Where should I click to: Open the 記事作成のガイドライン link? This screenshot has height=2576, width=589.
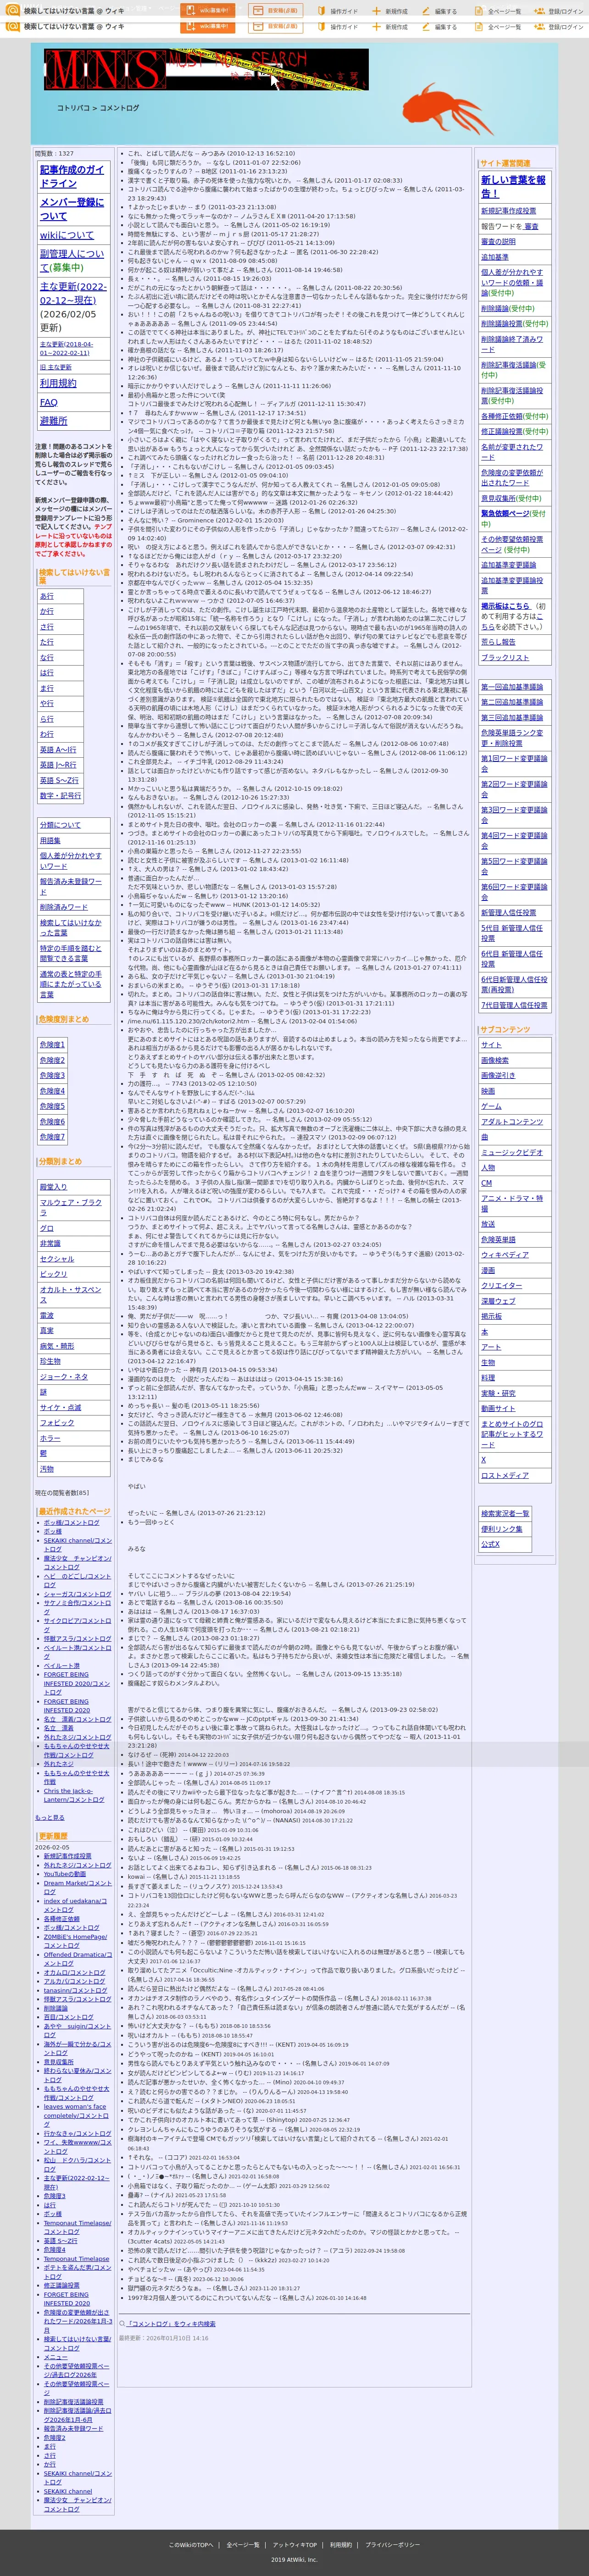(x=72, y=176)
